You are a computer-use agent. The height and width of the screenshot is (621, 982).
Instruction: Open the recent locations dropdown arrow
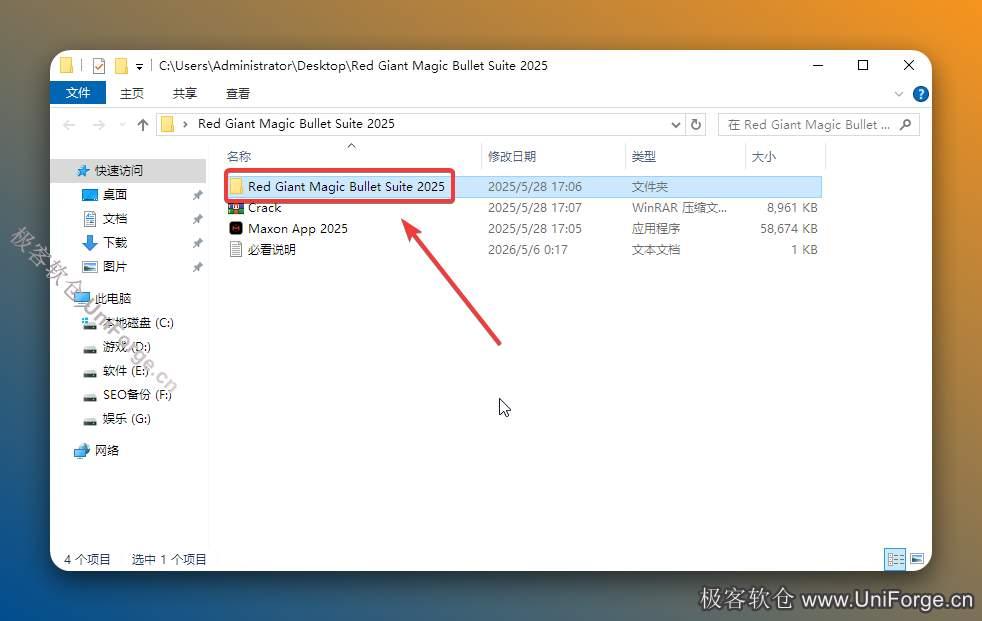pyautogui.click(x=122, y=125)
